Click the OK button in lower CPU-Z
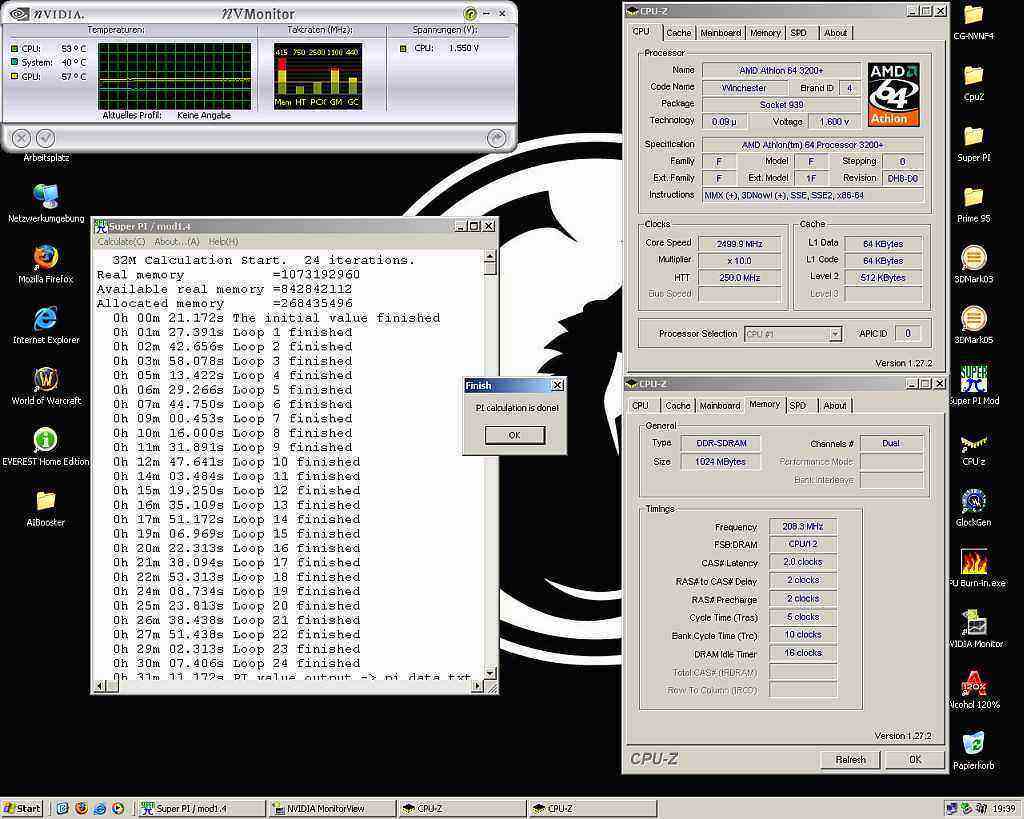The width and height of the screenshot is (1024, 819). (x=915, y=760)
